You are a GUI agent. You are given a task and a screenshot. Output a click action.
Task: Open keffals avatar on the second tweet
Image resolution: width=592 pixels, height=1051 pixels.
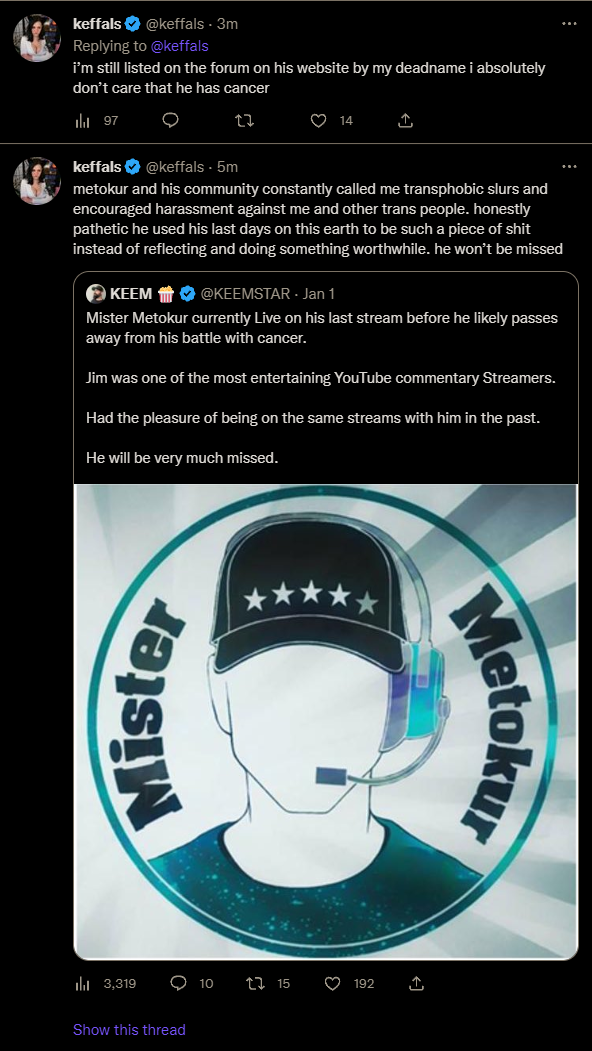pyautogui.click(x=38, y=181)
